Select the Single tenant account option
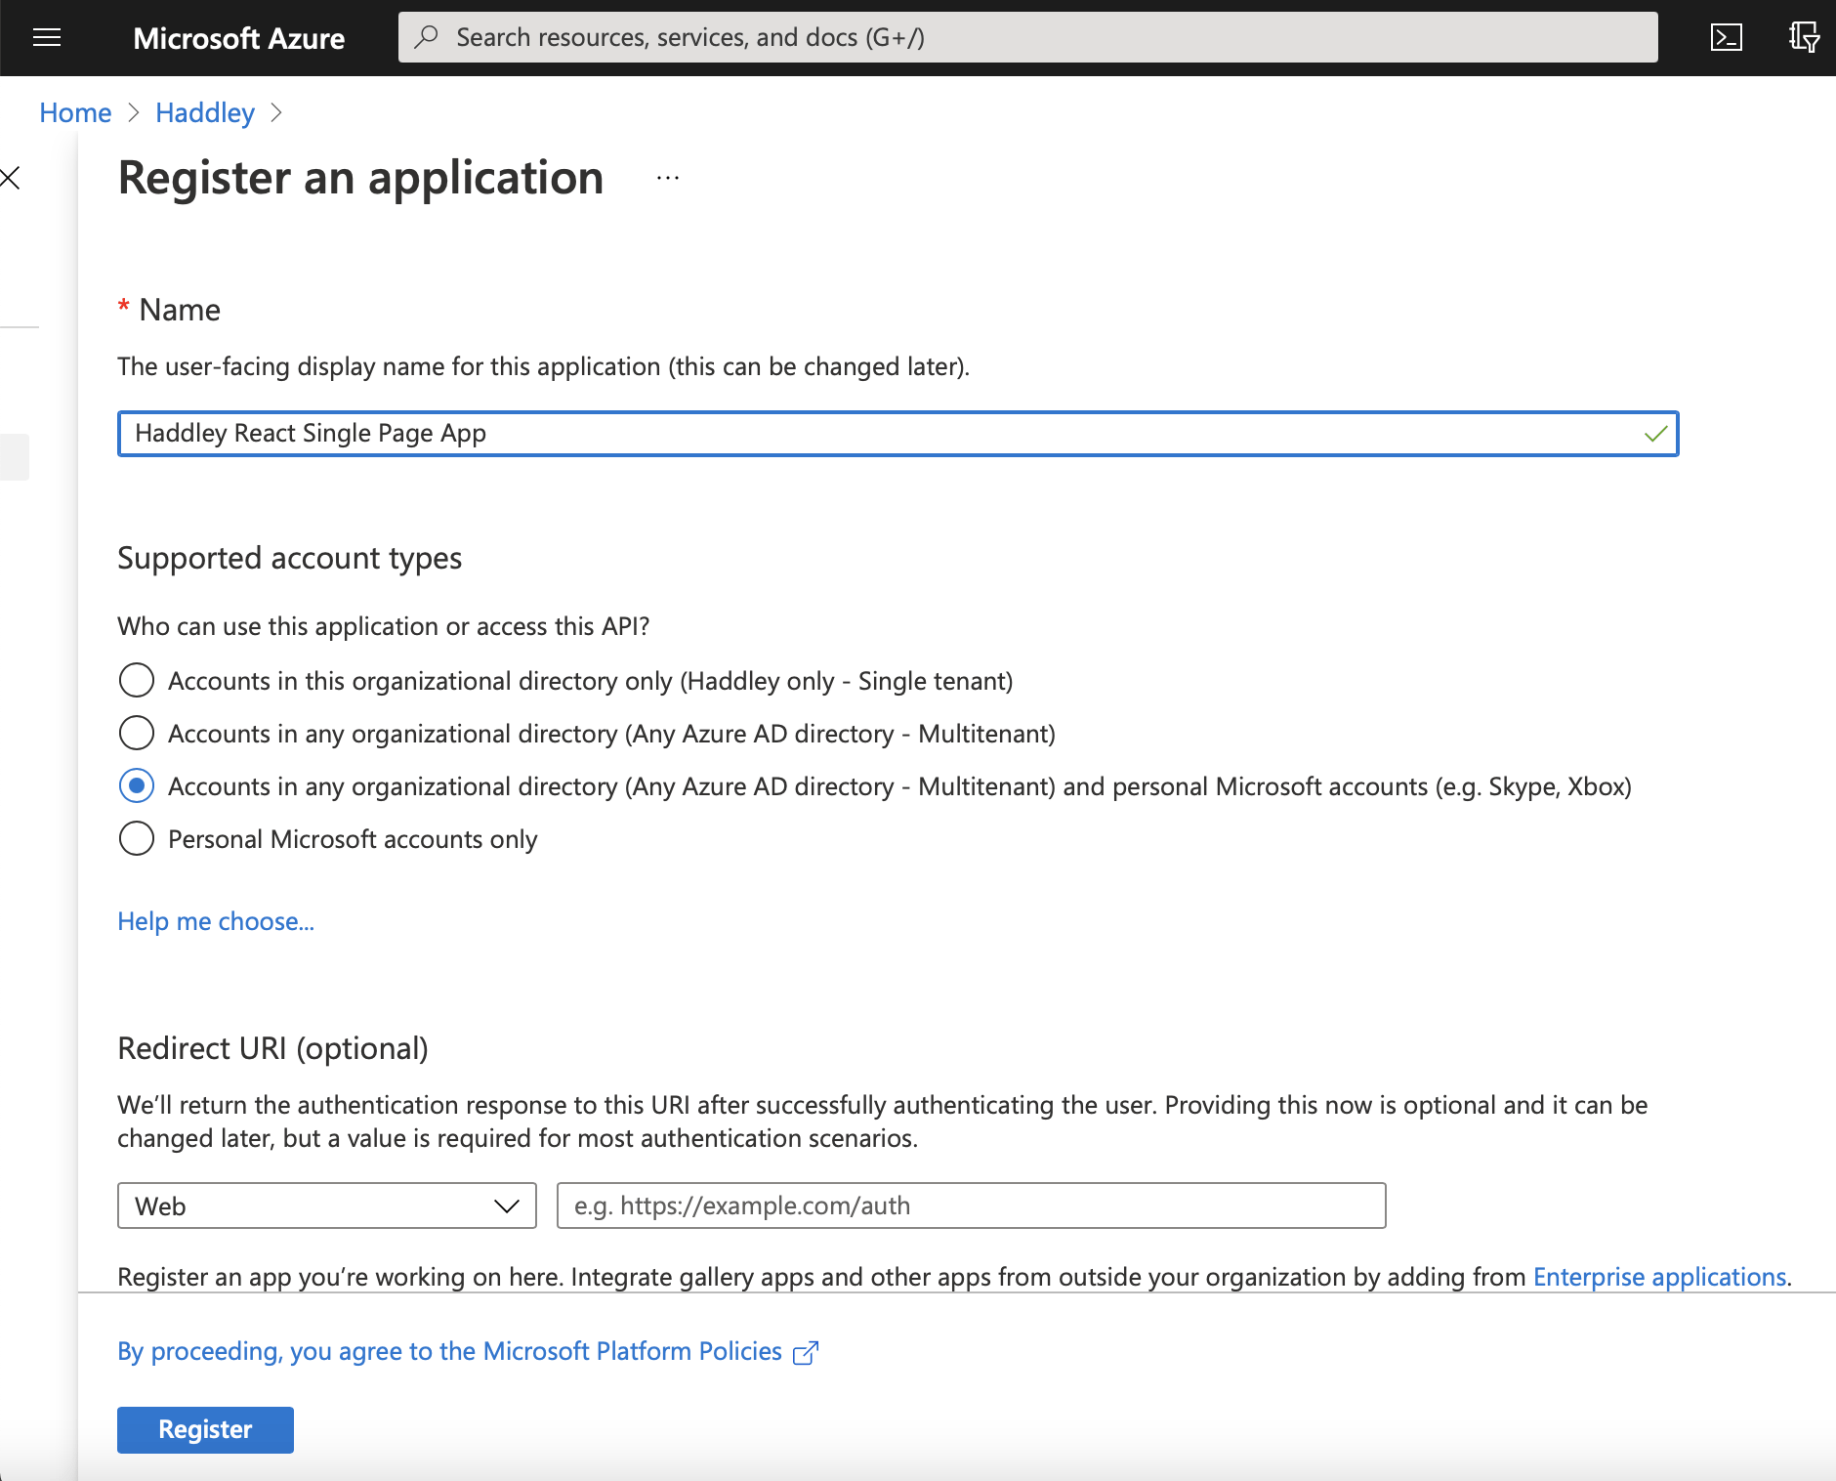 pos(137,681)
